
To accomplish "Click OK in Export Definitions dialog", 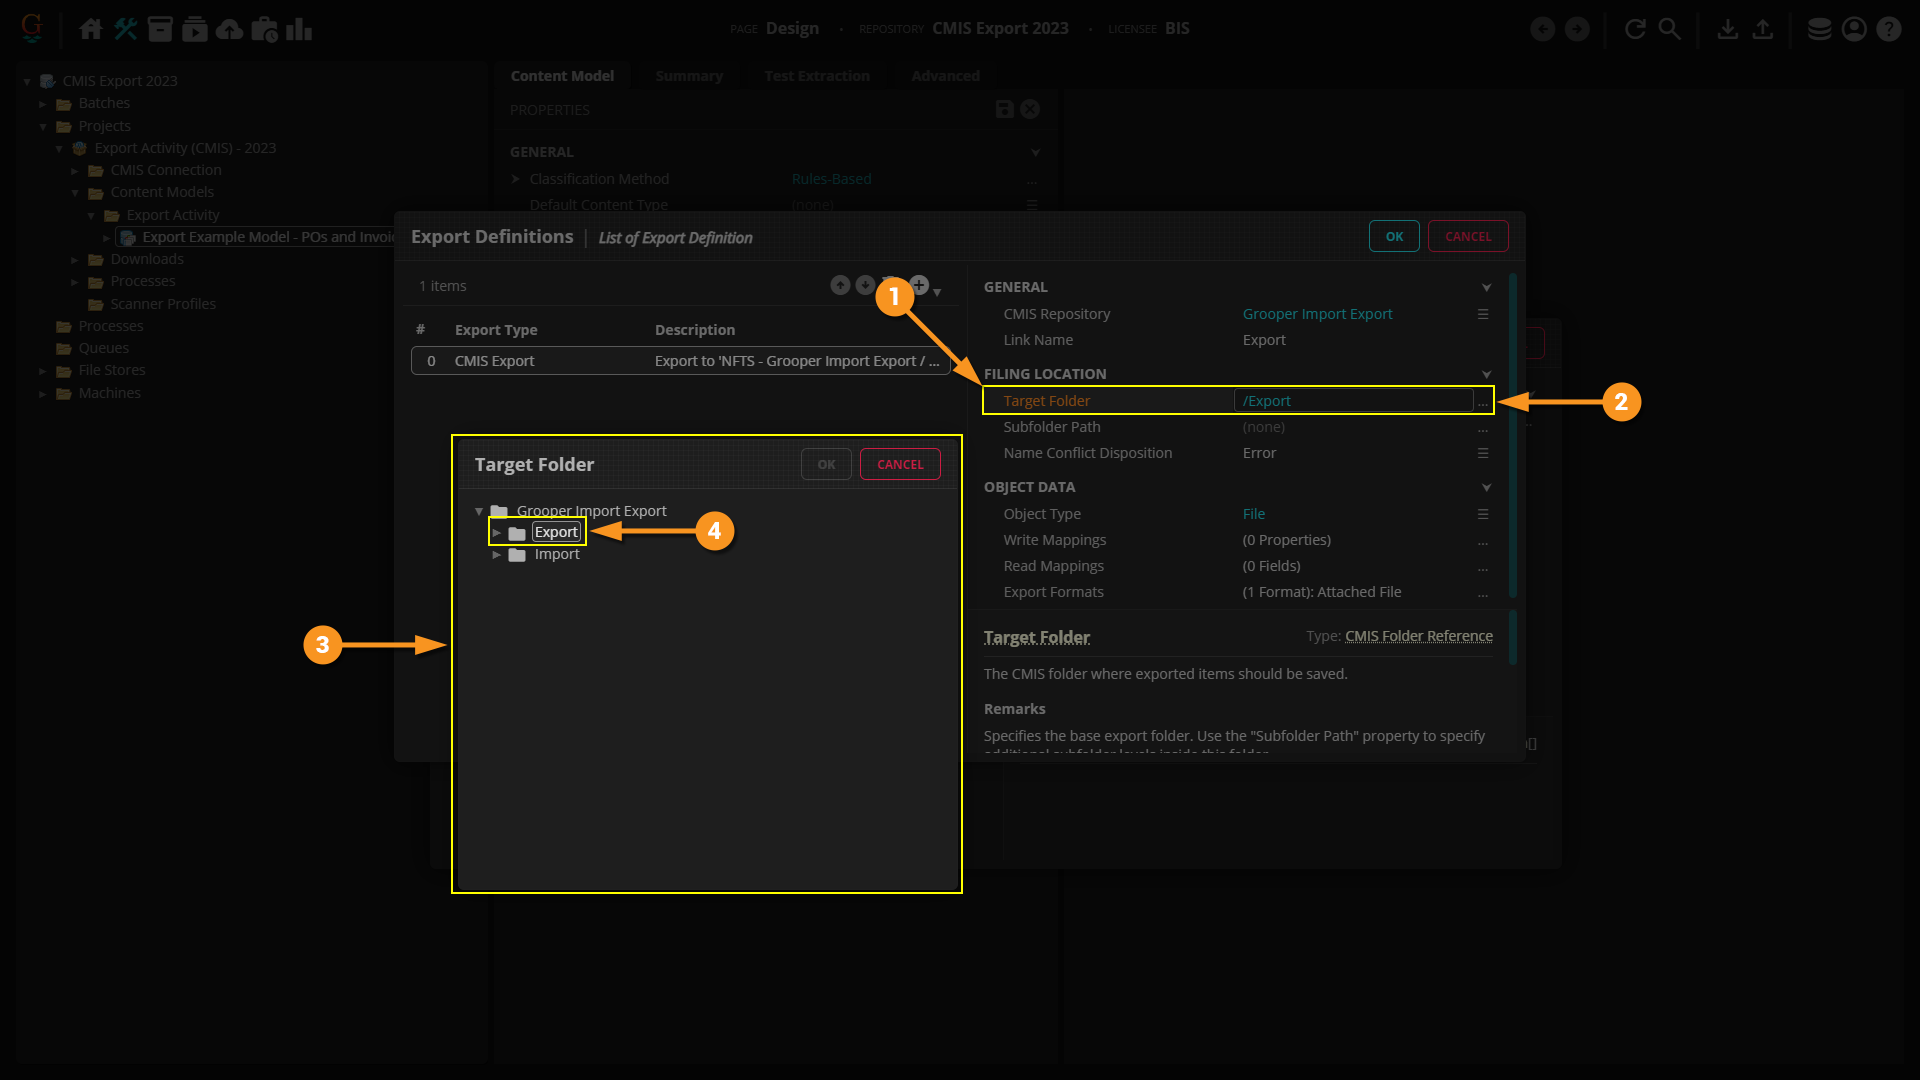I will tap(1394, 237).
